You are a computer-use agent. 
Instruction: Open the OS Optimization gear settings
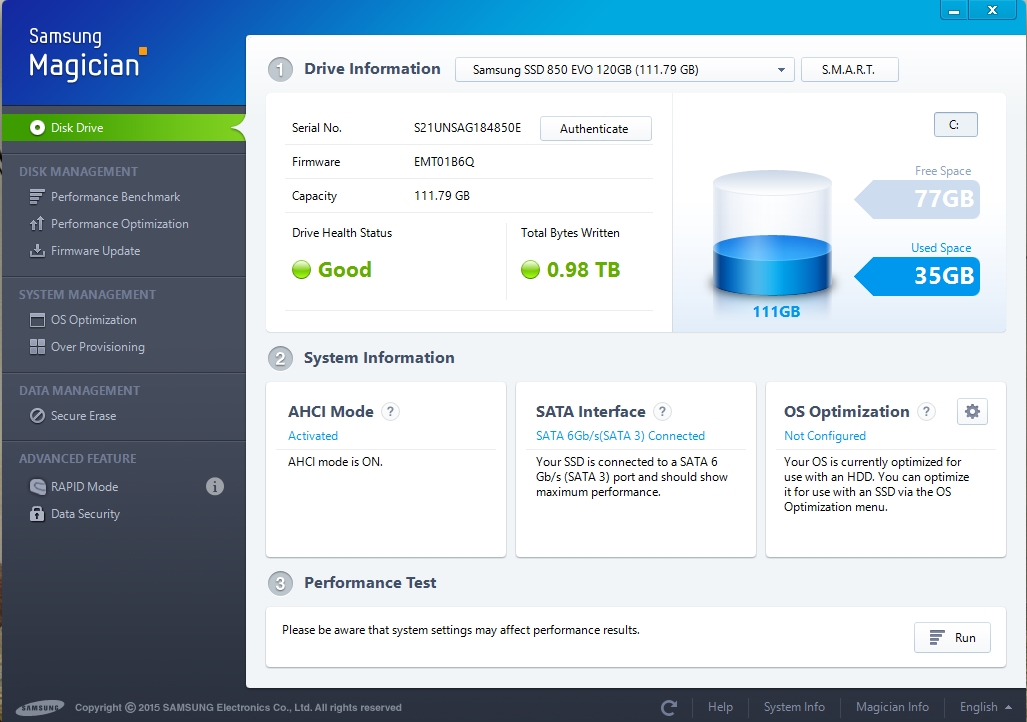pos(972,411)
